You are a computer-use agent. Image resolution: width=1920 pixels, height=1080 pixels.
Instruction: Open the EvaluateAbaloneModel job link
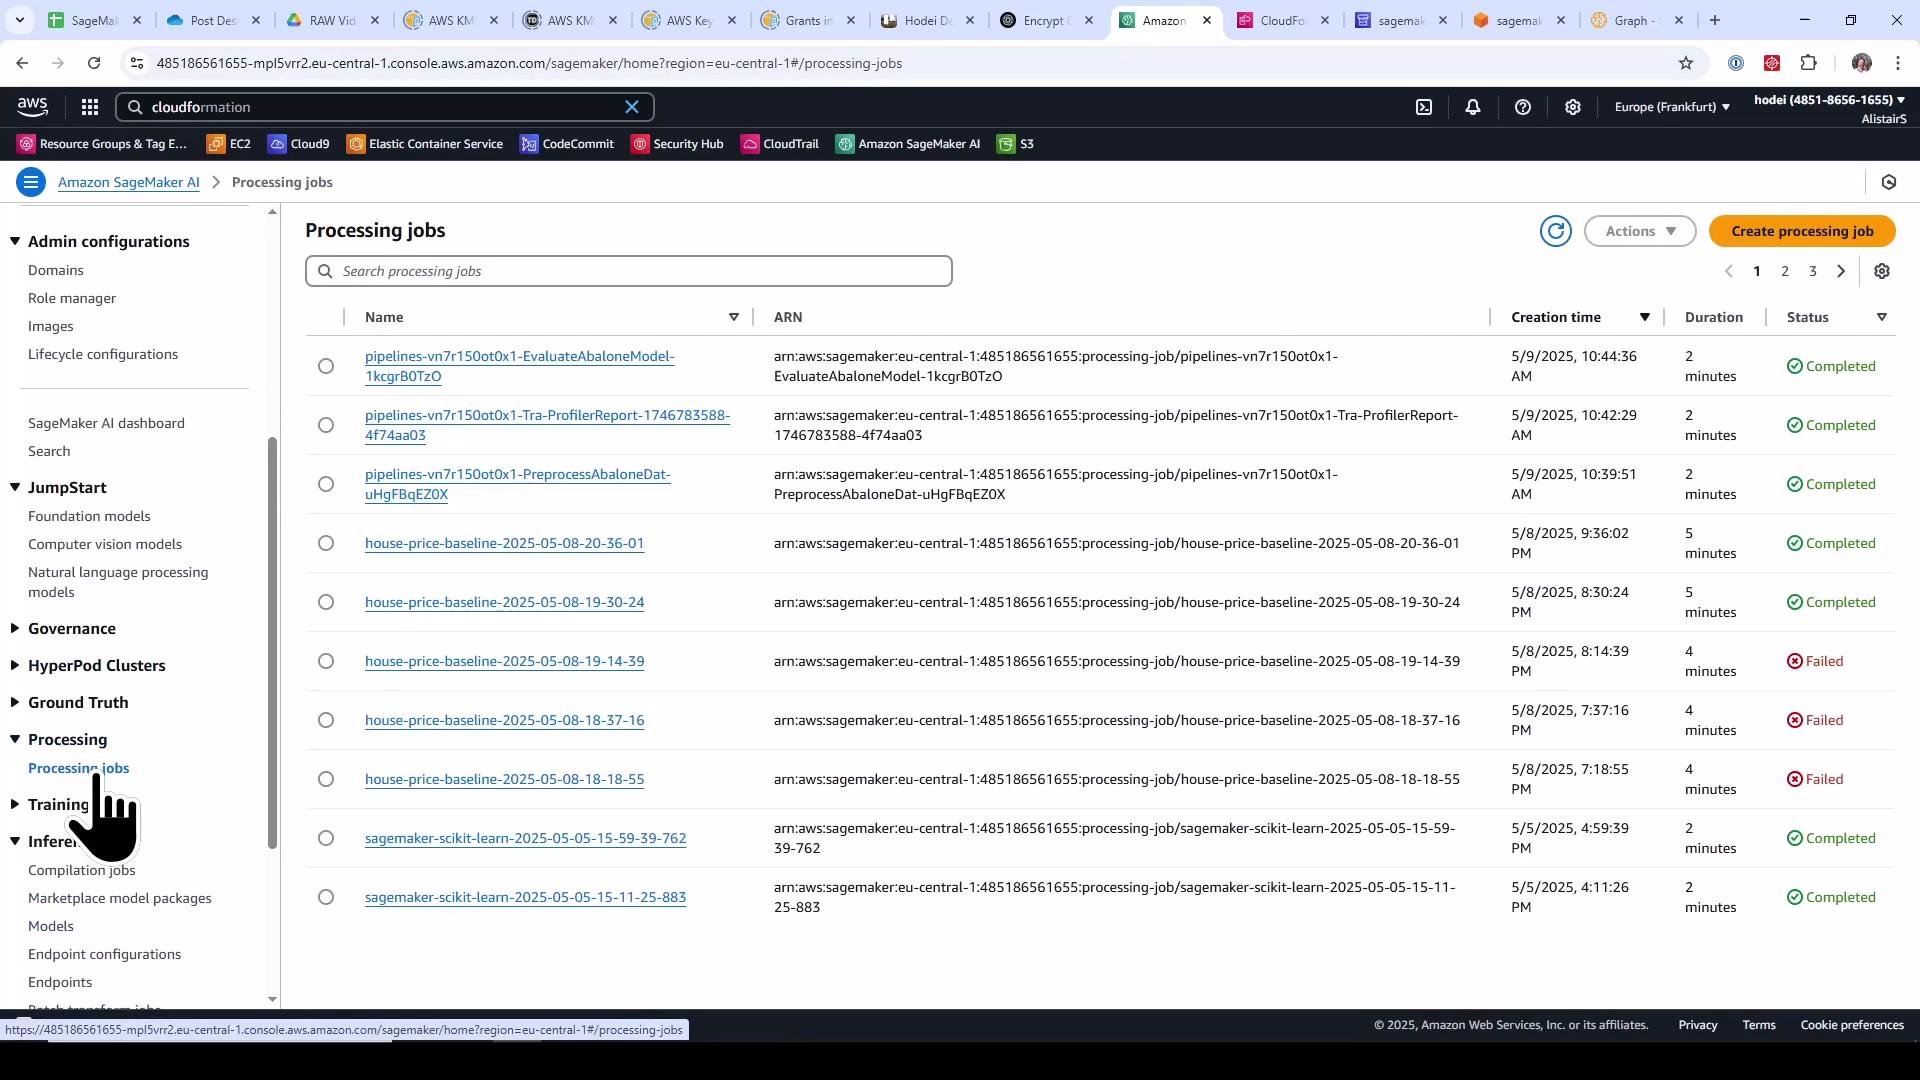click(x=520, y=367)
